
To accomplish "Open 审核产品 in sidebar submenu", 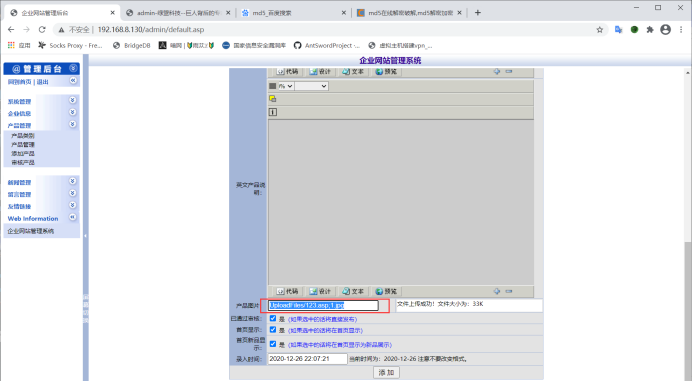I will (x=23, y=162).
